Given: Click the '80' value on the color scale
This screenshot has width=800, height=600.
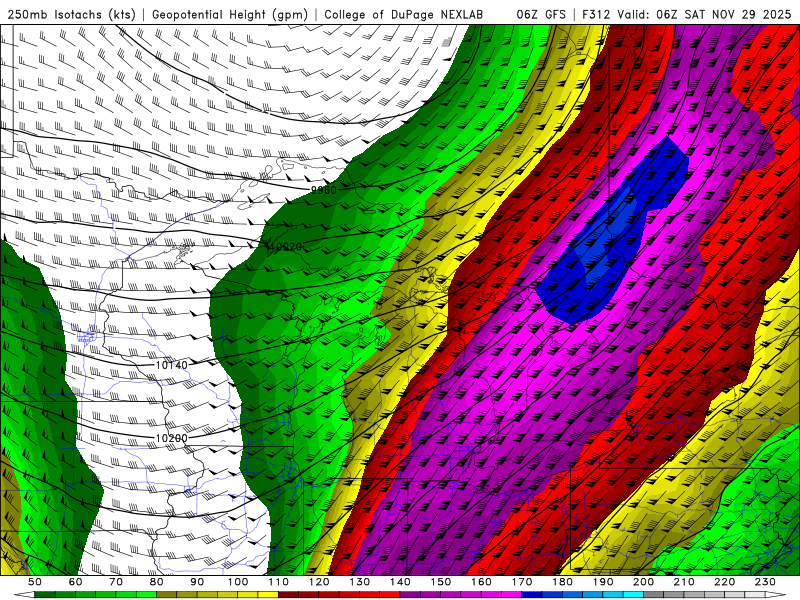Looking at the screenshot, I should pos(157,582).
